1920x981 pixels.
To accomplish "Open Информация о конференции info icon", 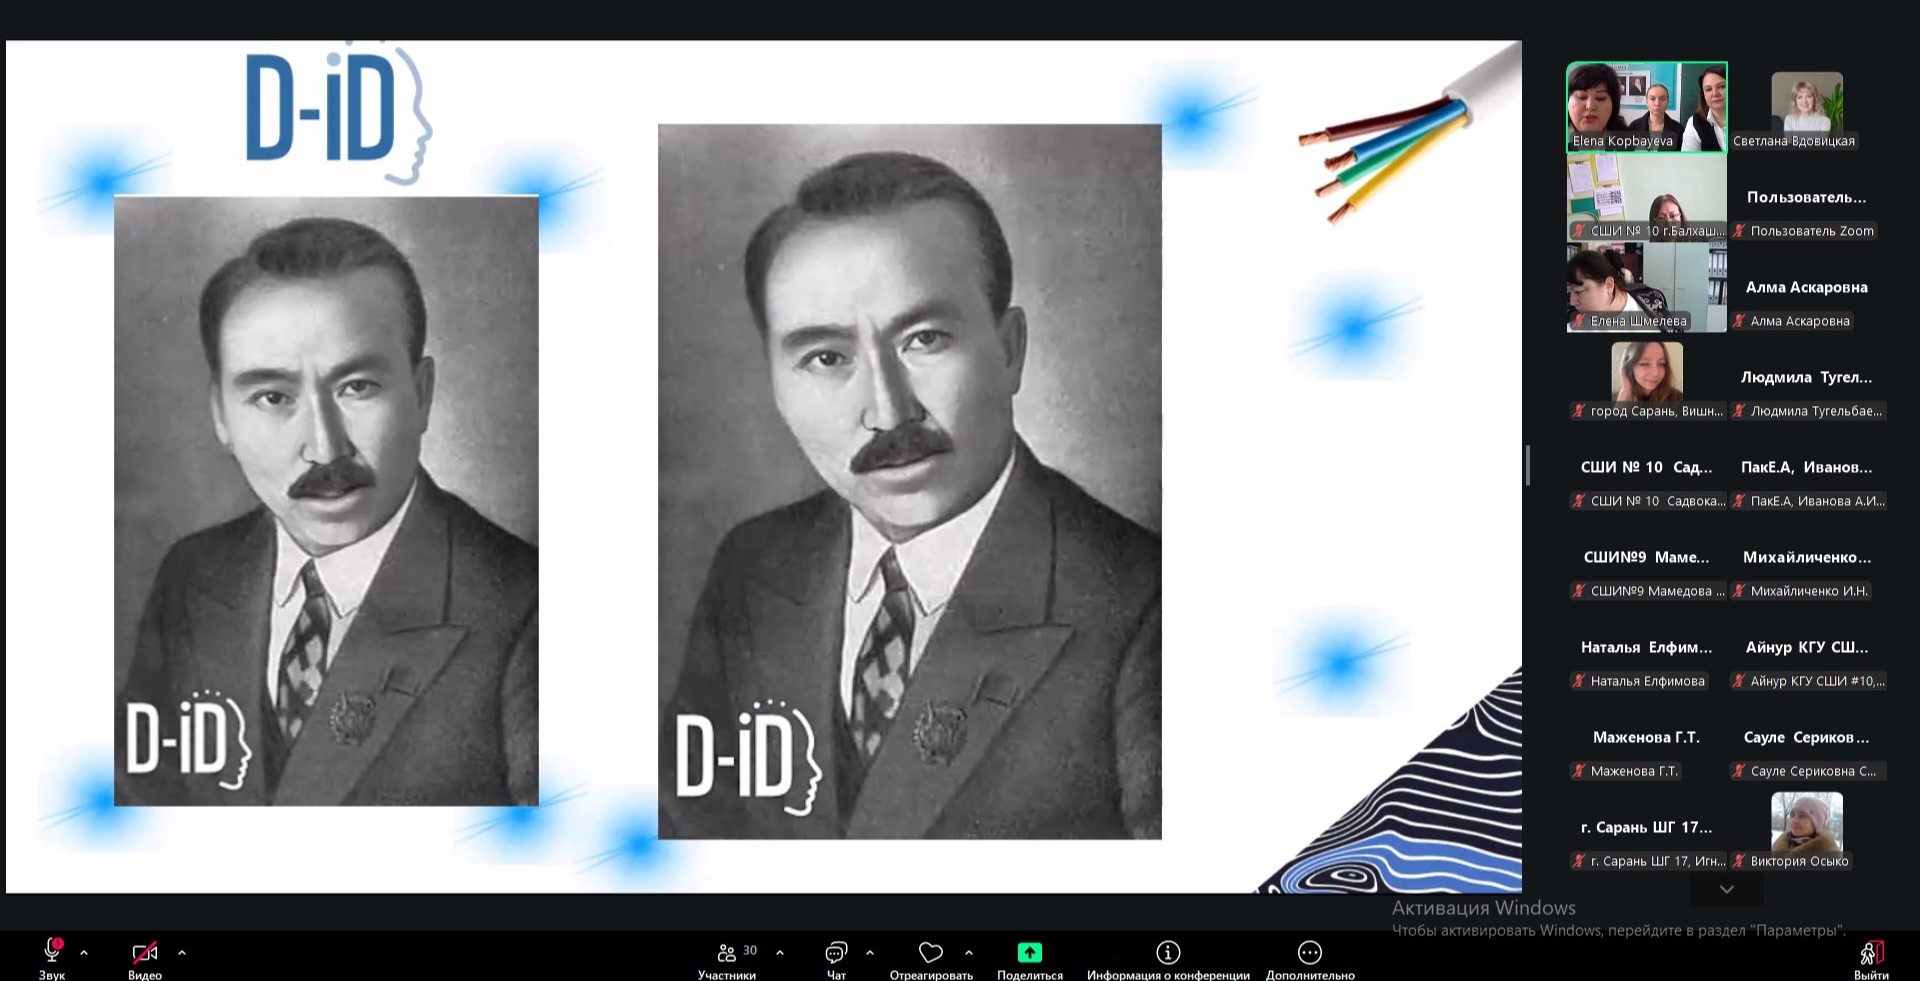I will click(x=1168, y=953).
